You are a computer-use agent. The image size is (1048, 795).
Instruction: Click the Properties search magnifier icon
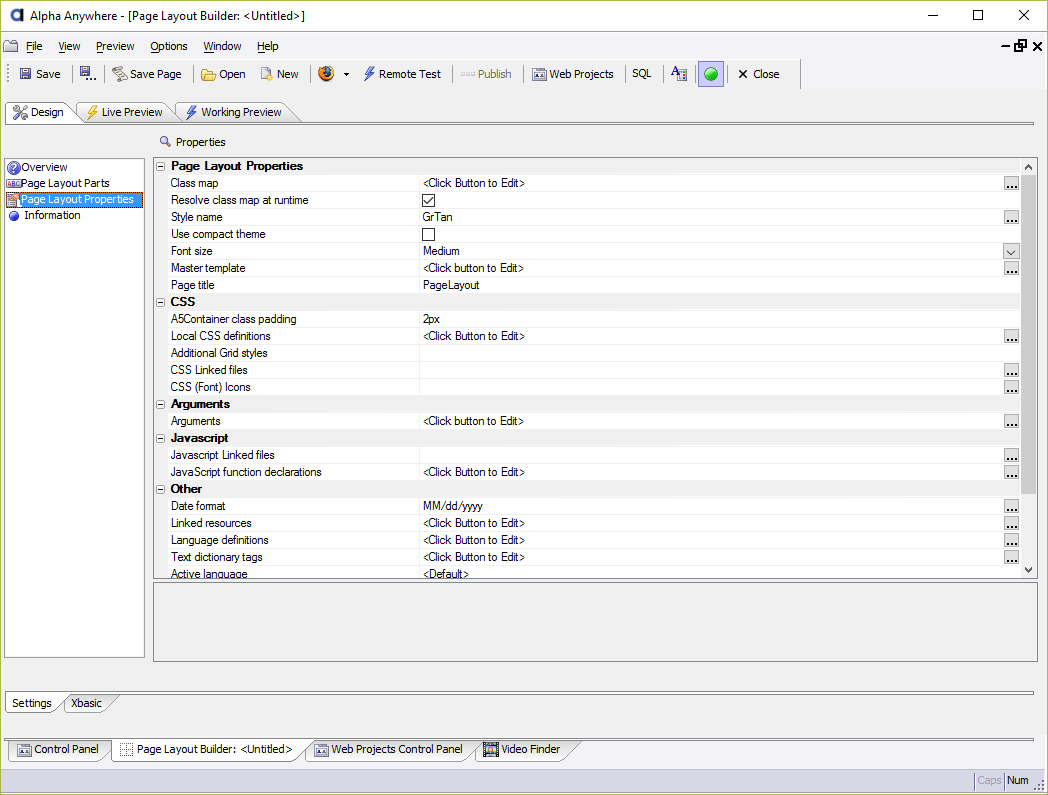click(x=165, y=141)
